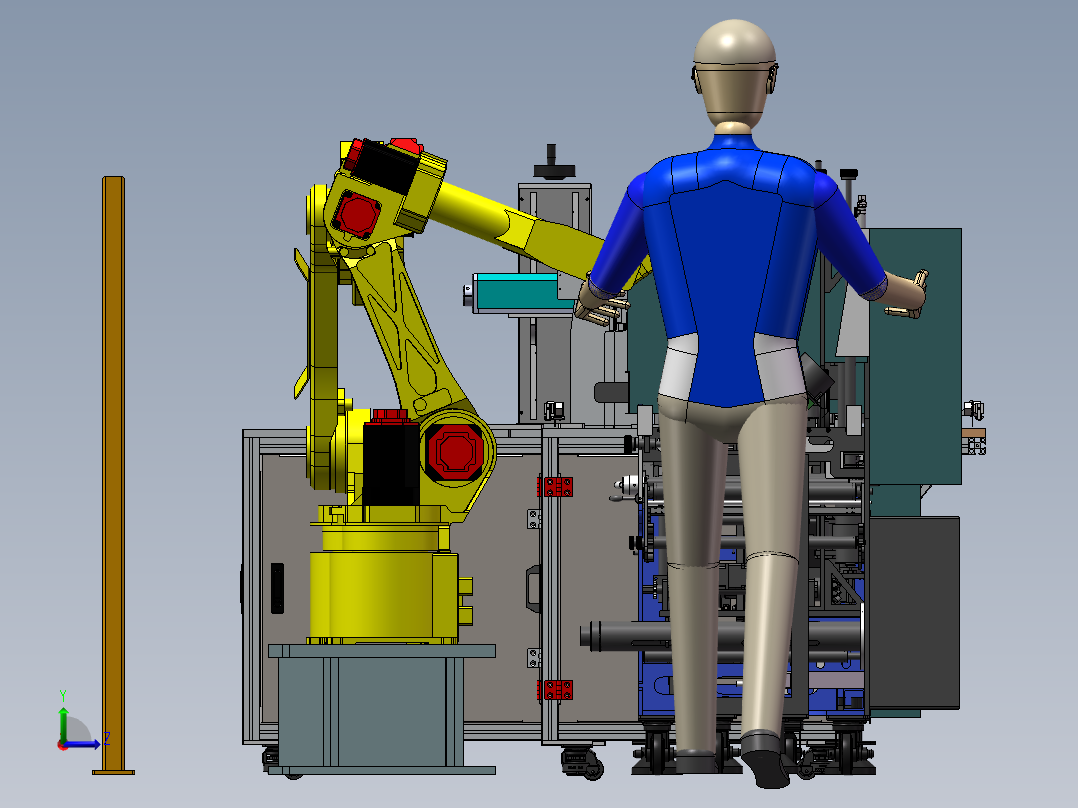Select the dark green panel right of mannequin
Image resolution: width=1078 pixels, height=808 pixels.
pos(916,356)
